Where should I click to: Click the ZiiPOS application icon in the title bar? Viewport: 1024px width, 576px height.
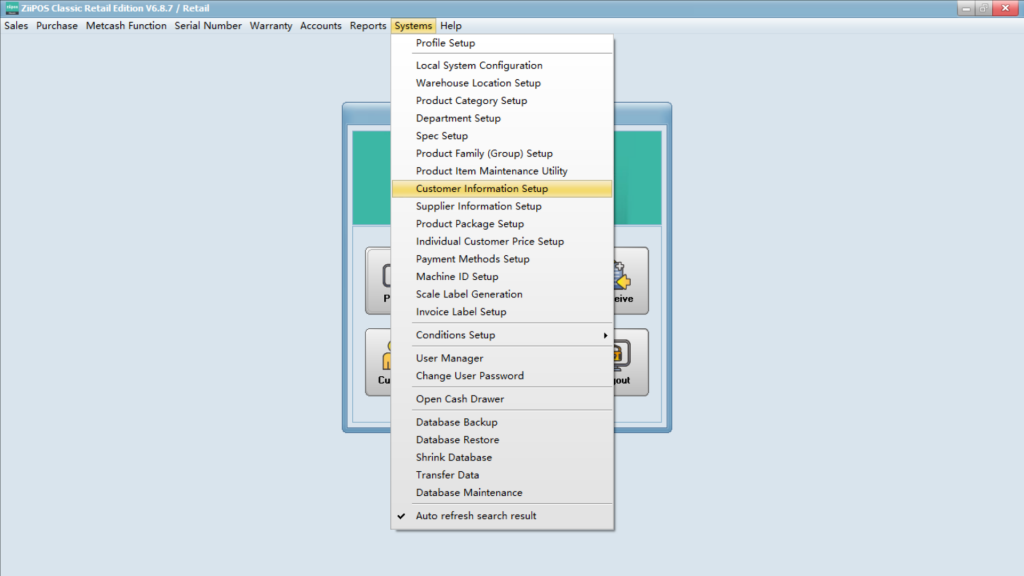pyautogui.click(x=12, y=8)
